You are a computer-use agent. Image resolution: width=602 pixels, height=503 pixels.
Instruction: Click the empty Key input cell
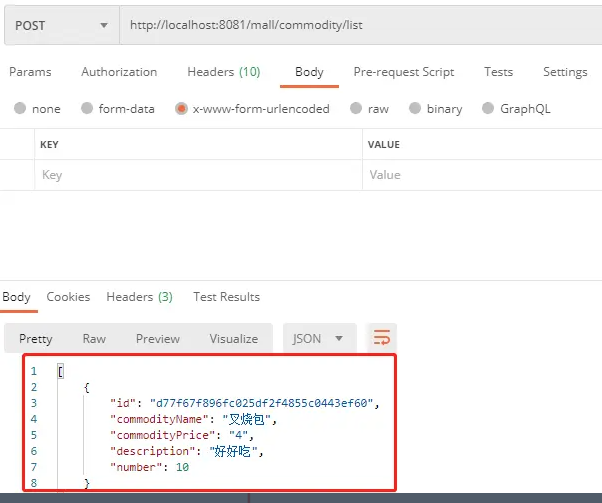pos(198,175)
